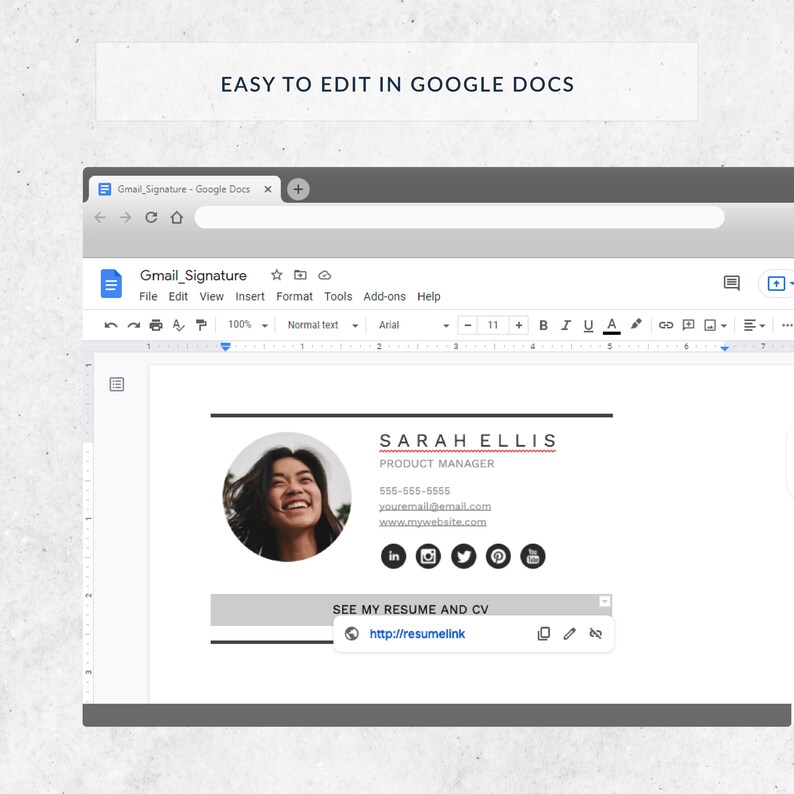Click the LinkedIn social icon
Viewport: 794px width, 794px height.
click(x=393, y=557)
